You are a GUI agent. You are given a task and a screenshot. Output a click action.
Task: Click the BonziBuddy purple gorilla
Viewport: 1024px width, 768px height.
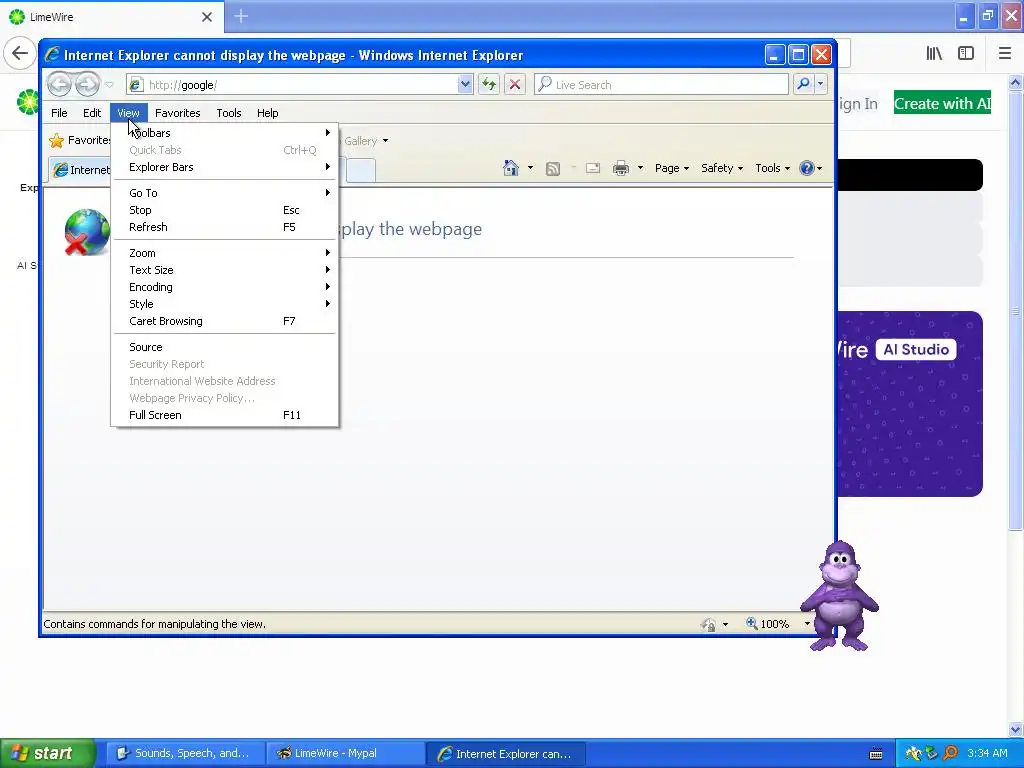click(839, 596)
